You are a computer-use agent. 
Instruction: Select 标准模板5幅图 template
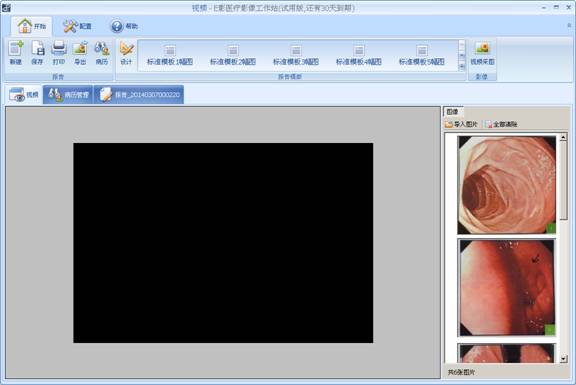pyautogui.click(x=422, y=55)
